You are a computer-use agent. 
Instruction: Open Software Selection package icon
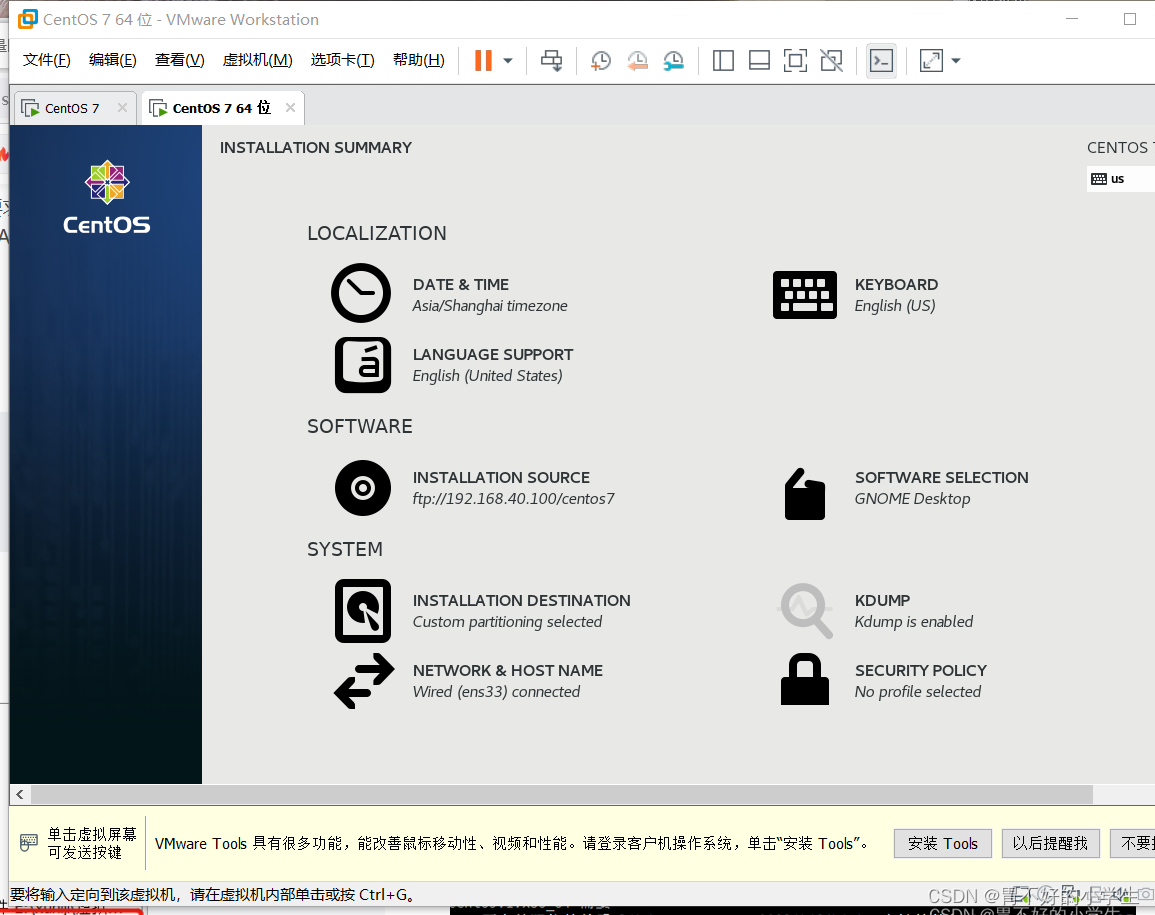click(804, 493)
